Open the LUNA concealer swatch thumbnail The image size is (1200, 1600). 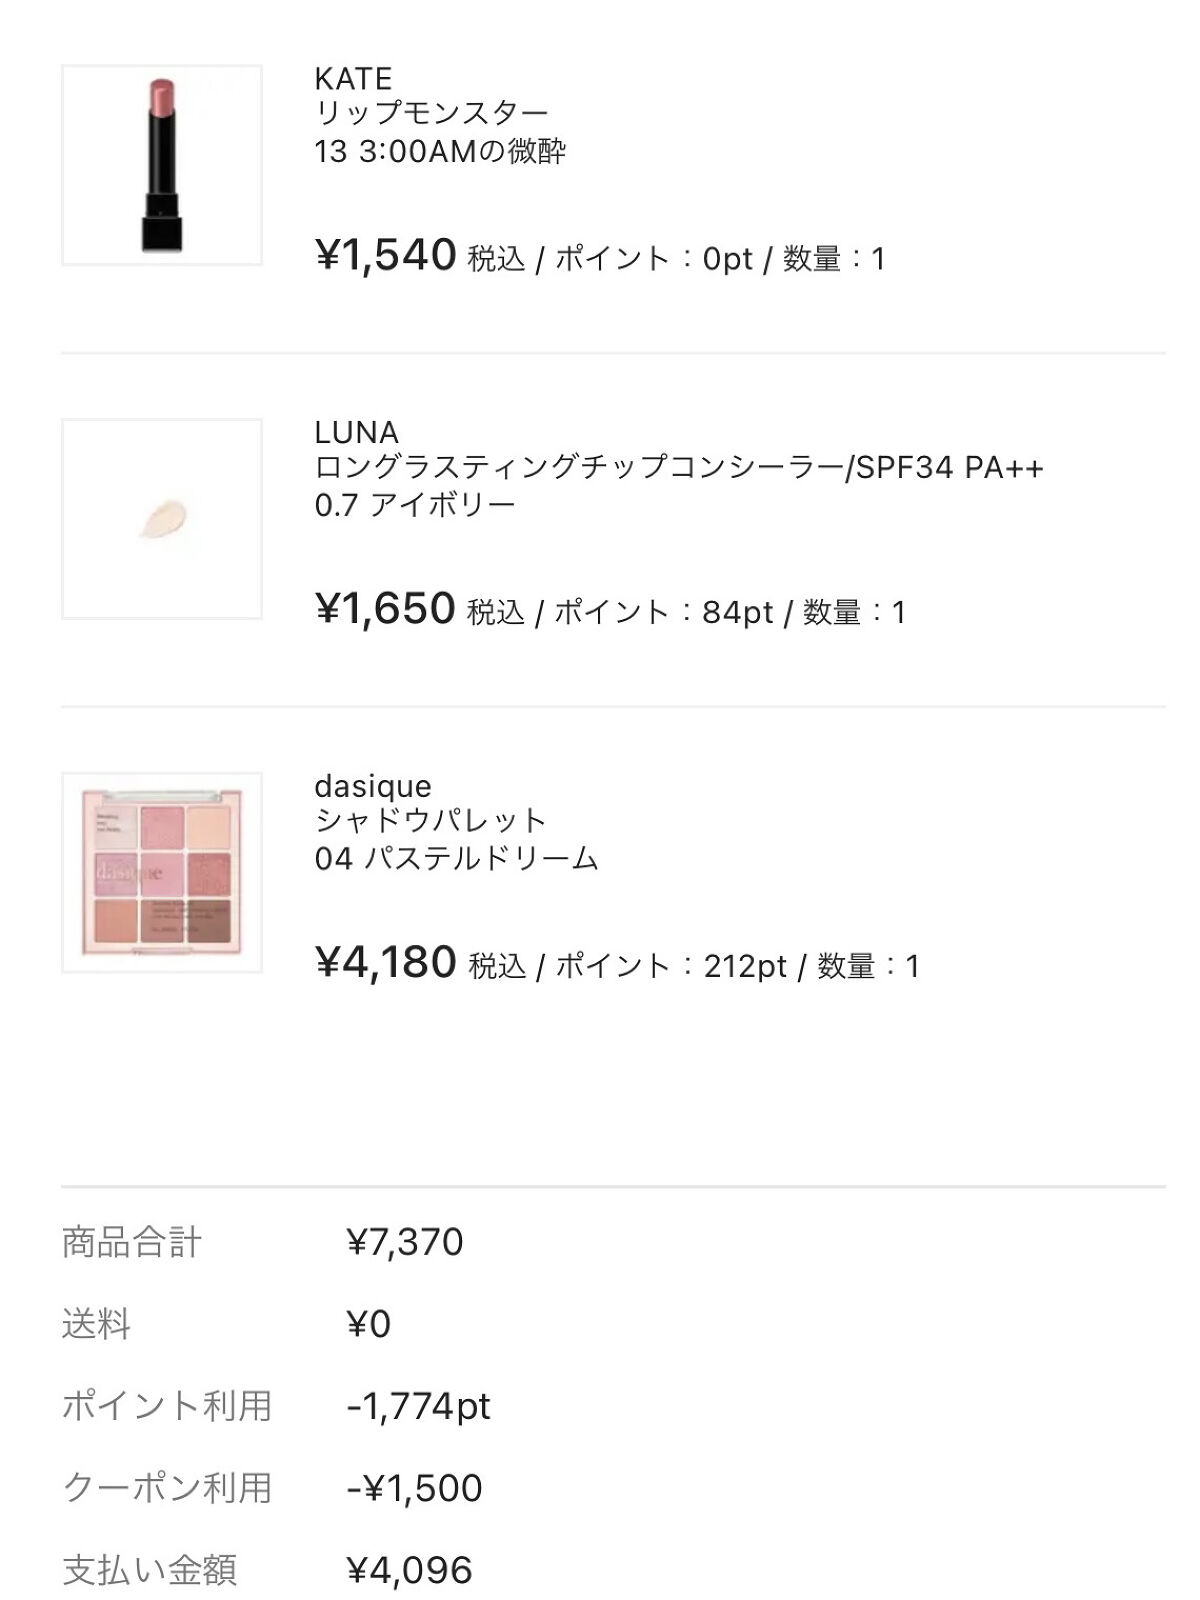pos(162,519)
